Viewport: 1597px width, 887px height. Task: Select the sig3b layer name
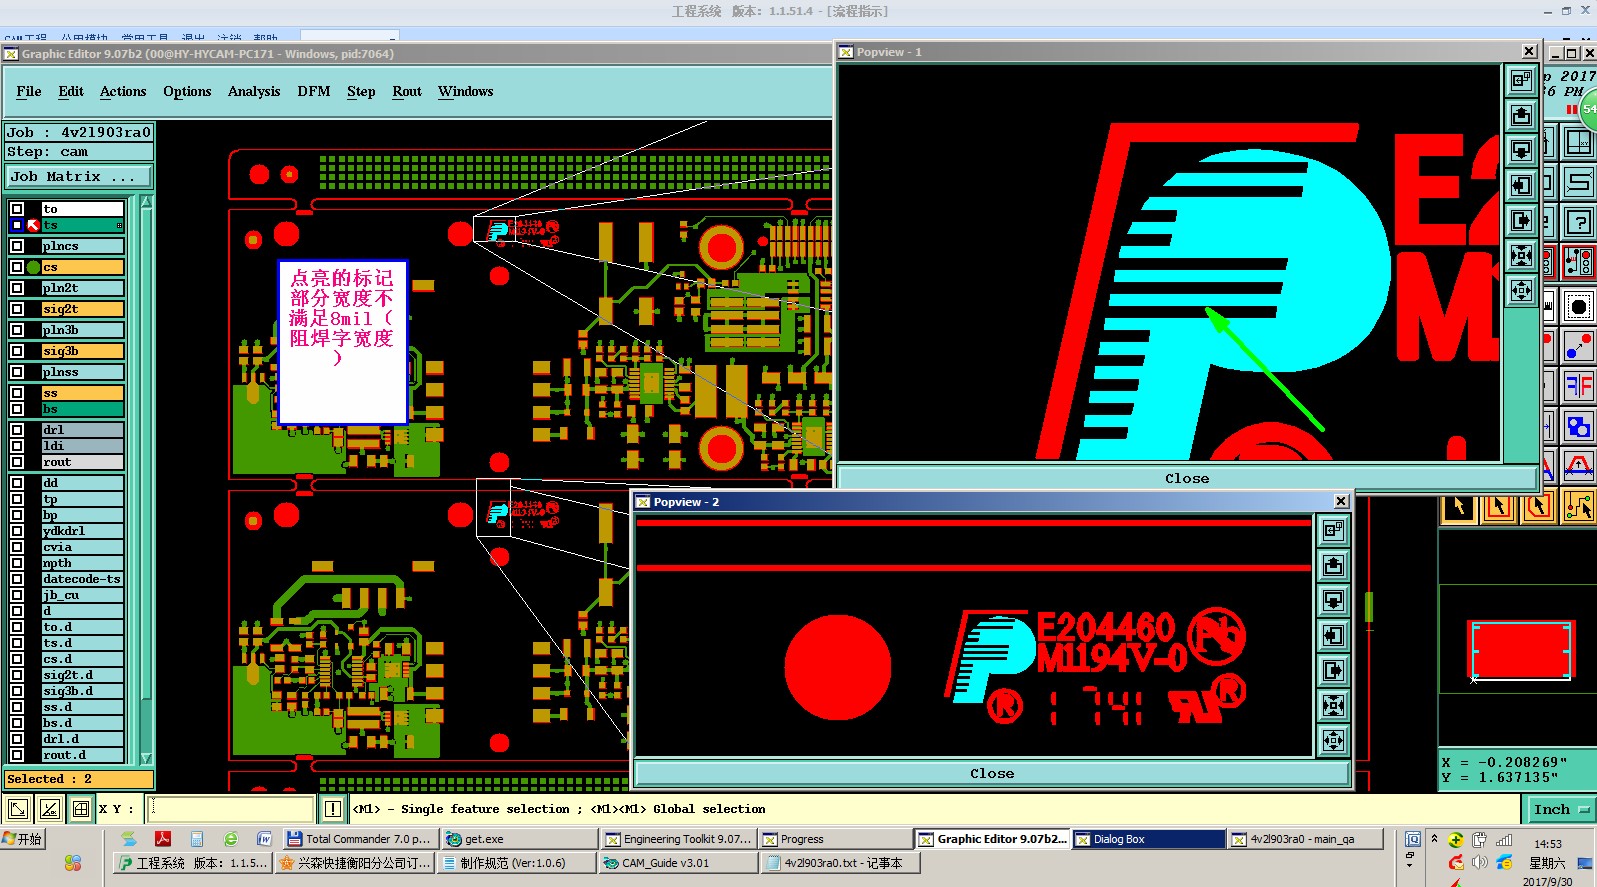[x=82, y=351]
